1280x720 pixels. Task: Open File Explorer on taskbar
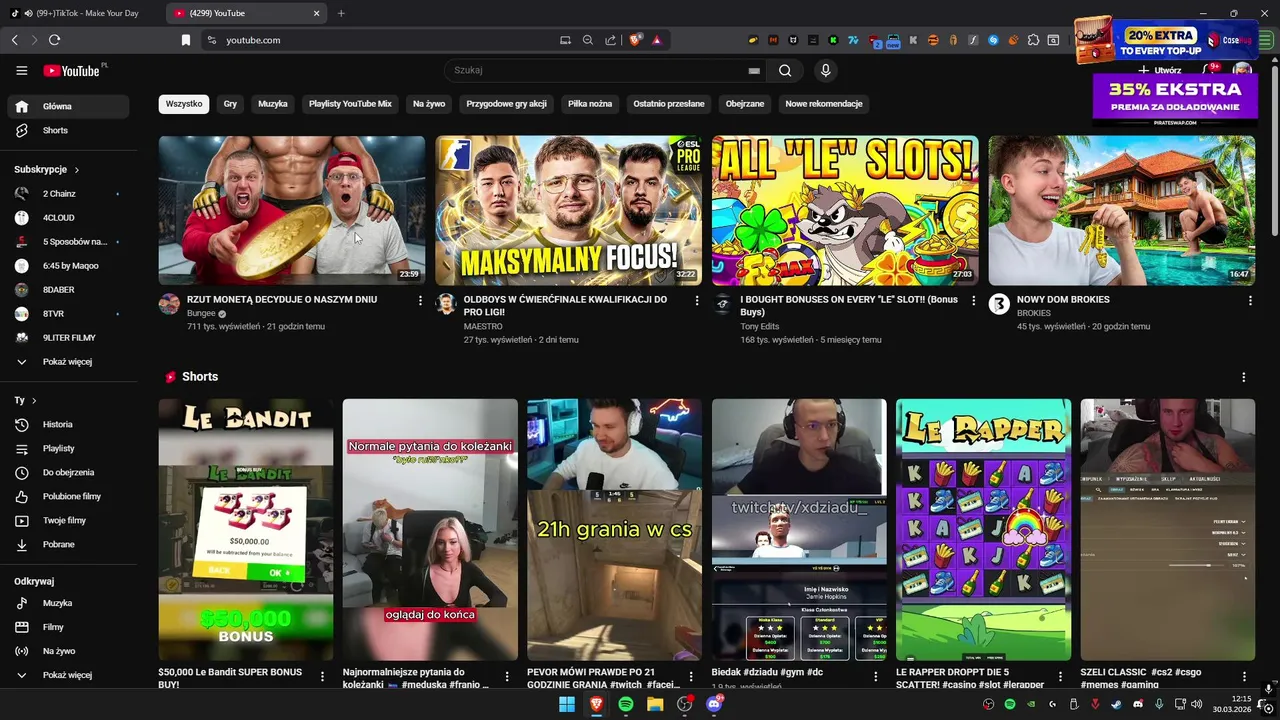pos(655,704)
